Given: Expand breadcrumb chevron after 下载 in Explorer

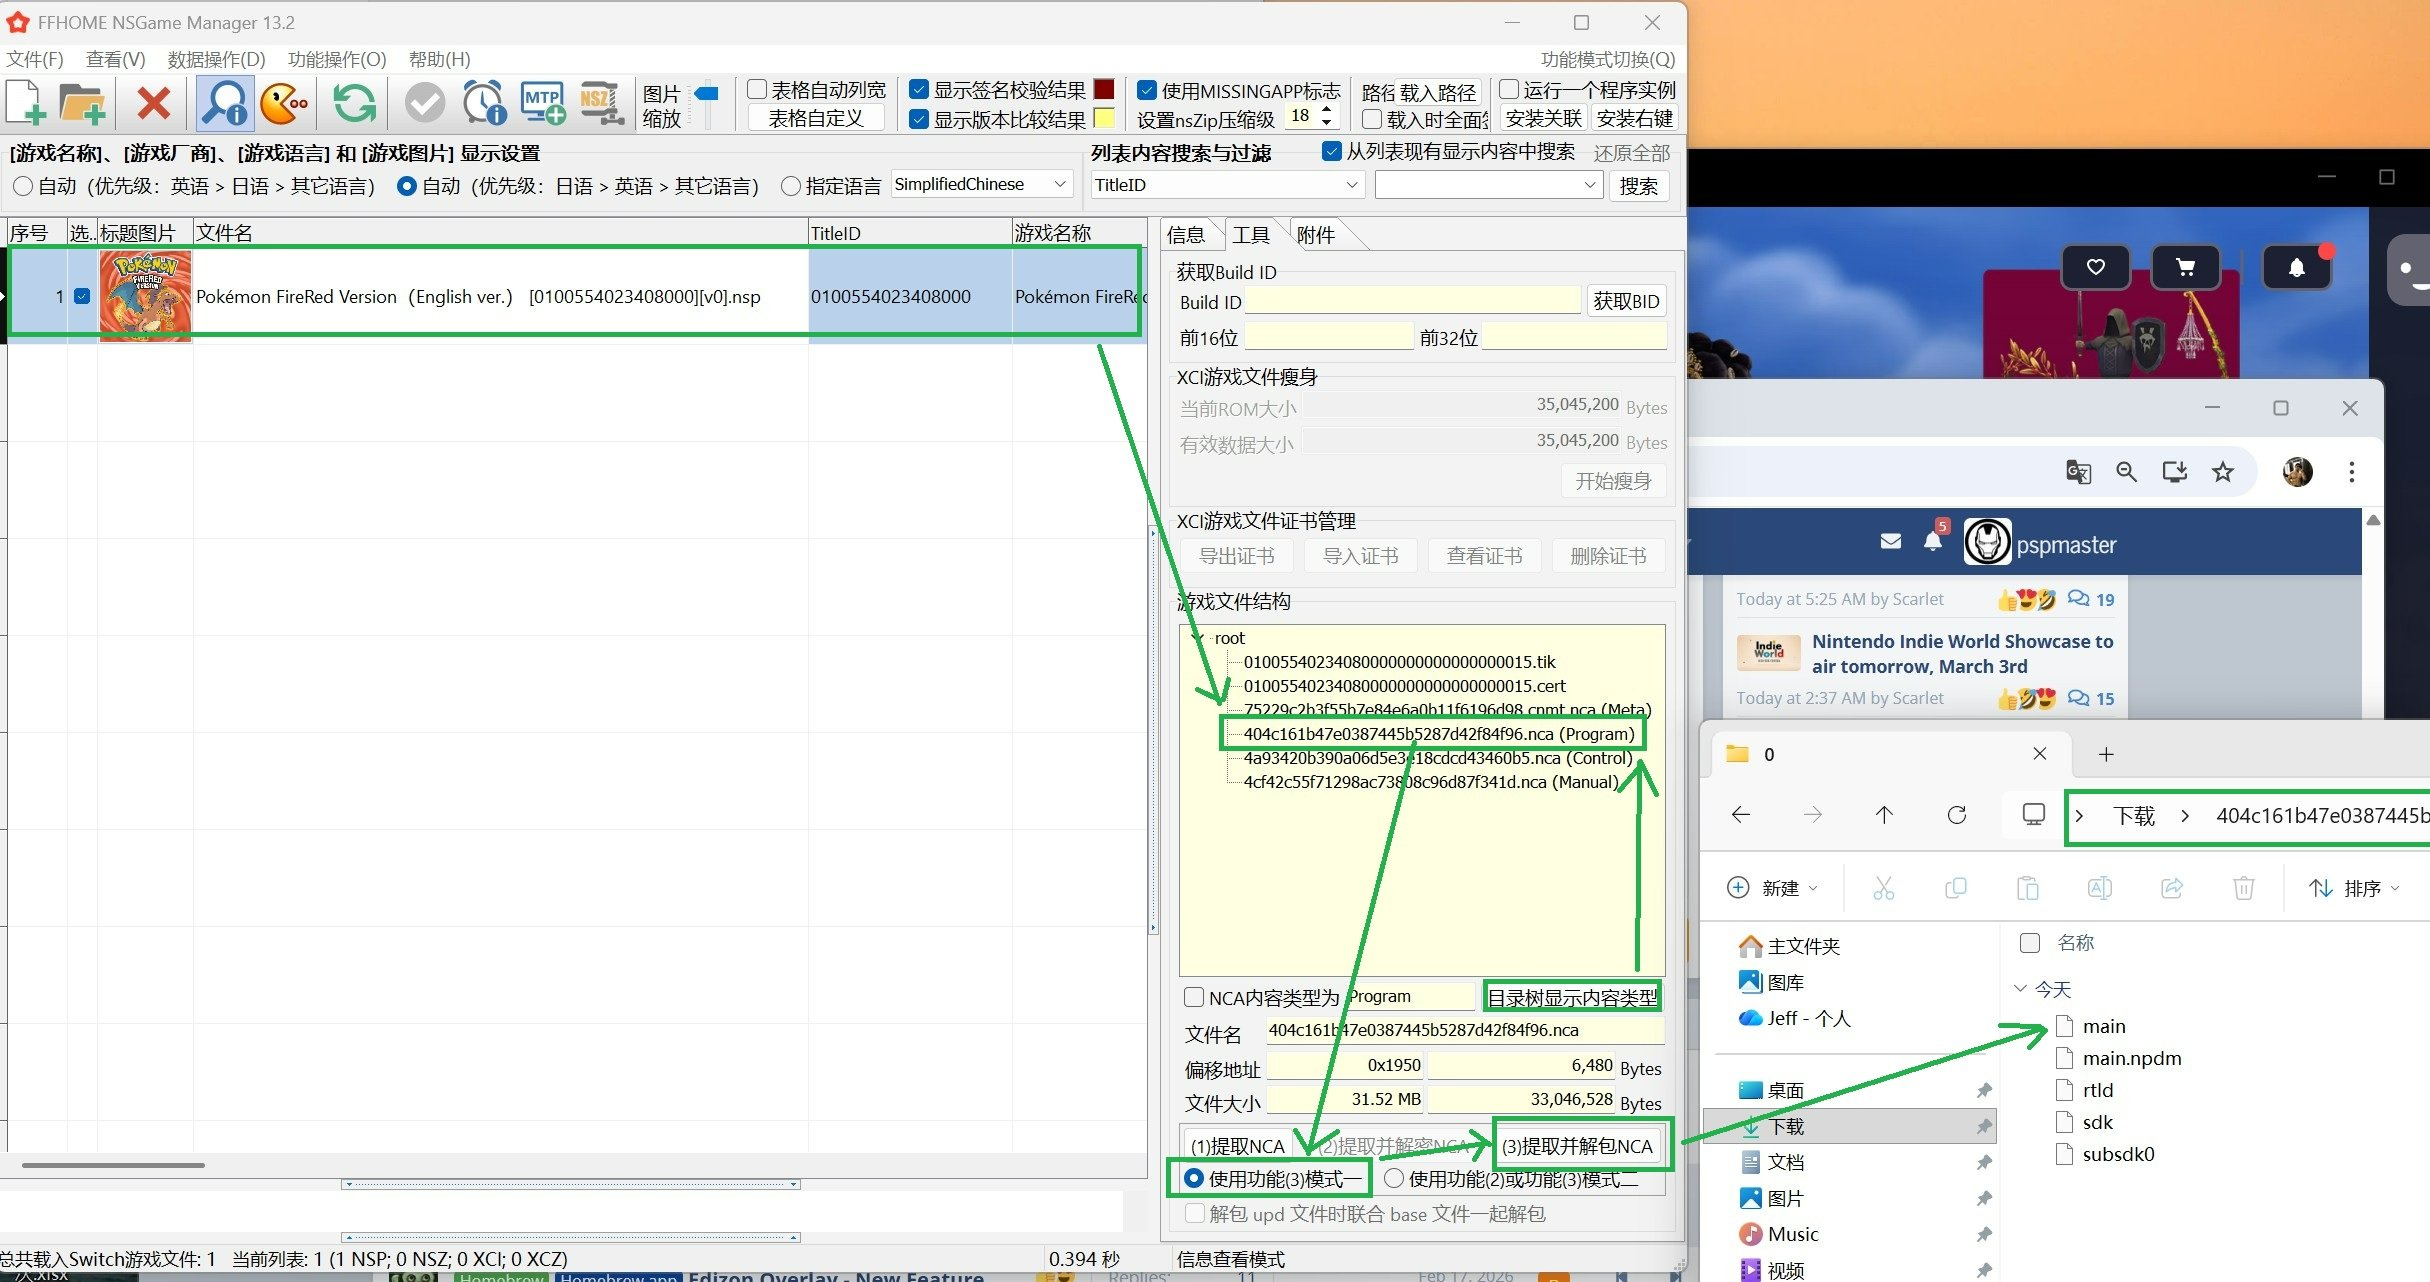Looking at the screenshot, I should 2185,816.
